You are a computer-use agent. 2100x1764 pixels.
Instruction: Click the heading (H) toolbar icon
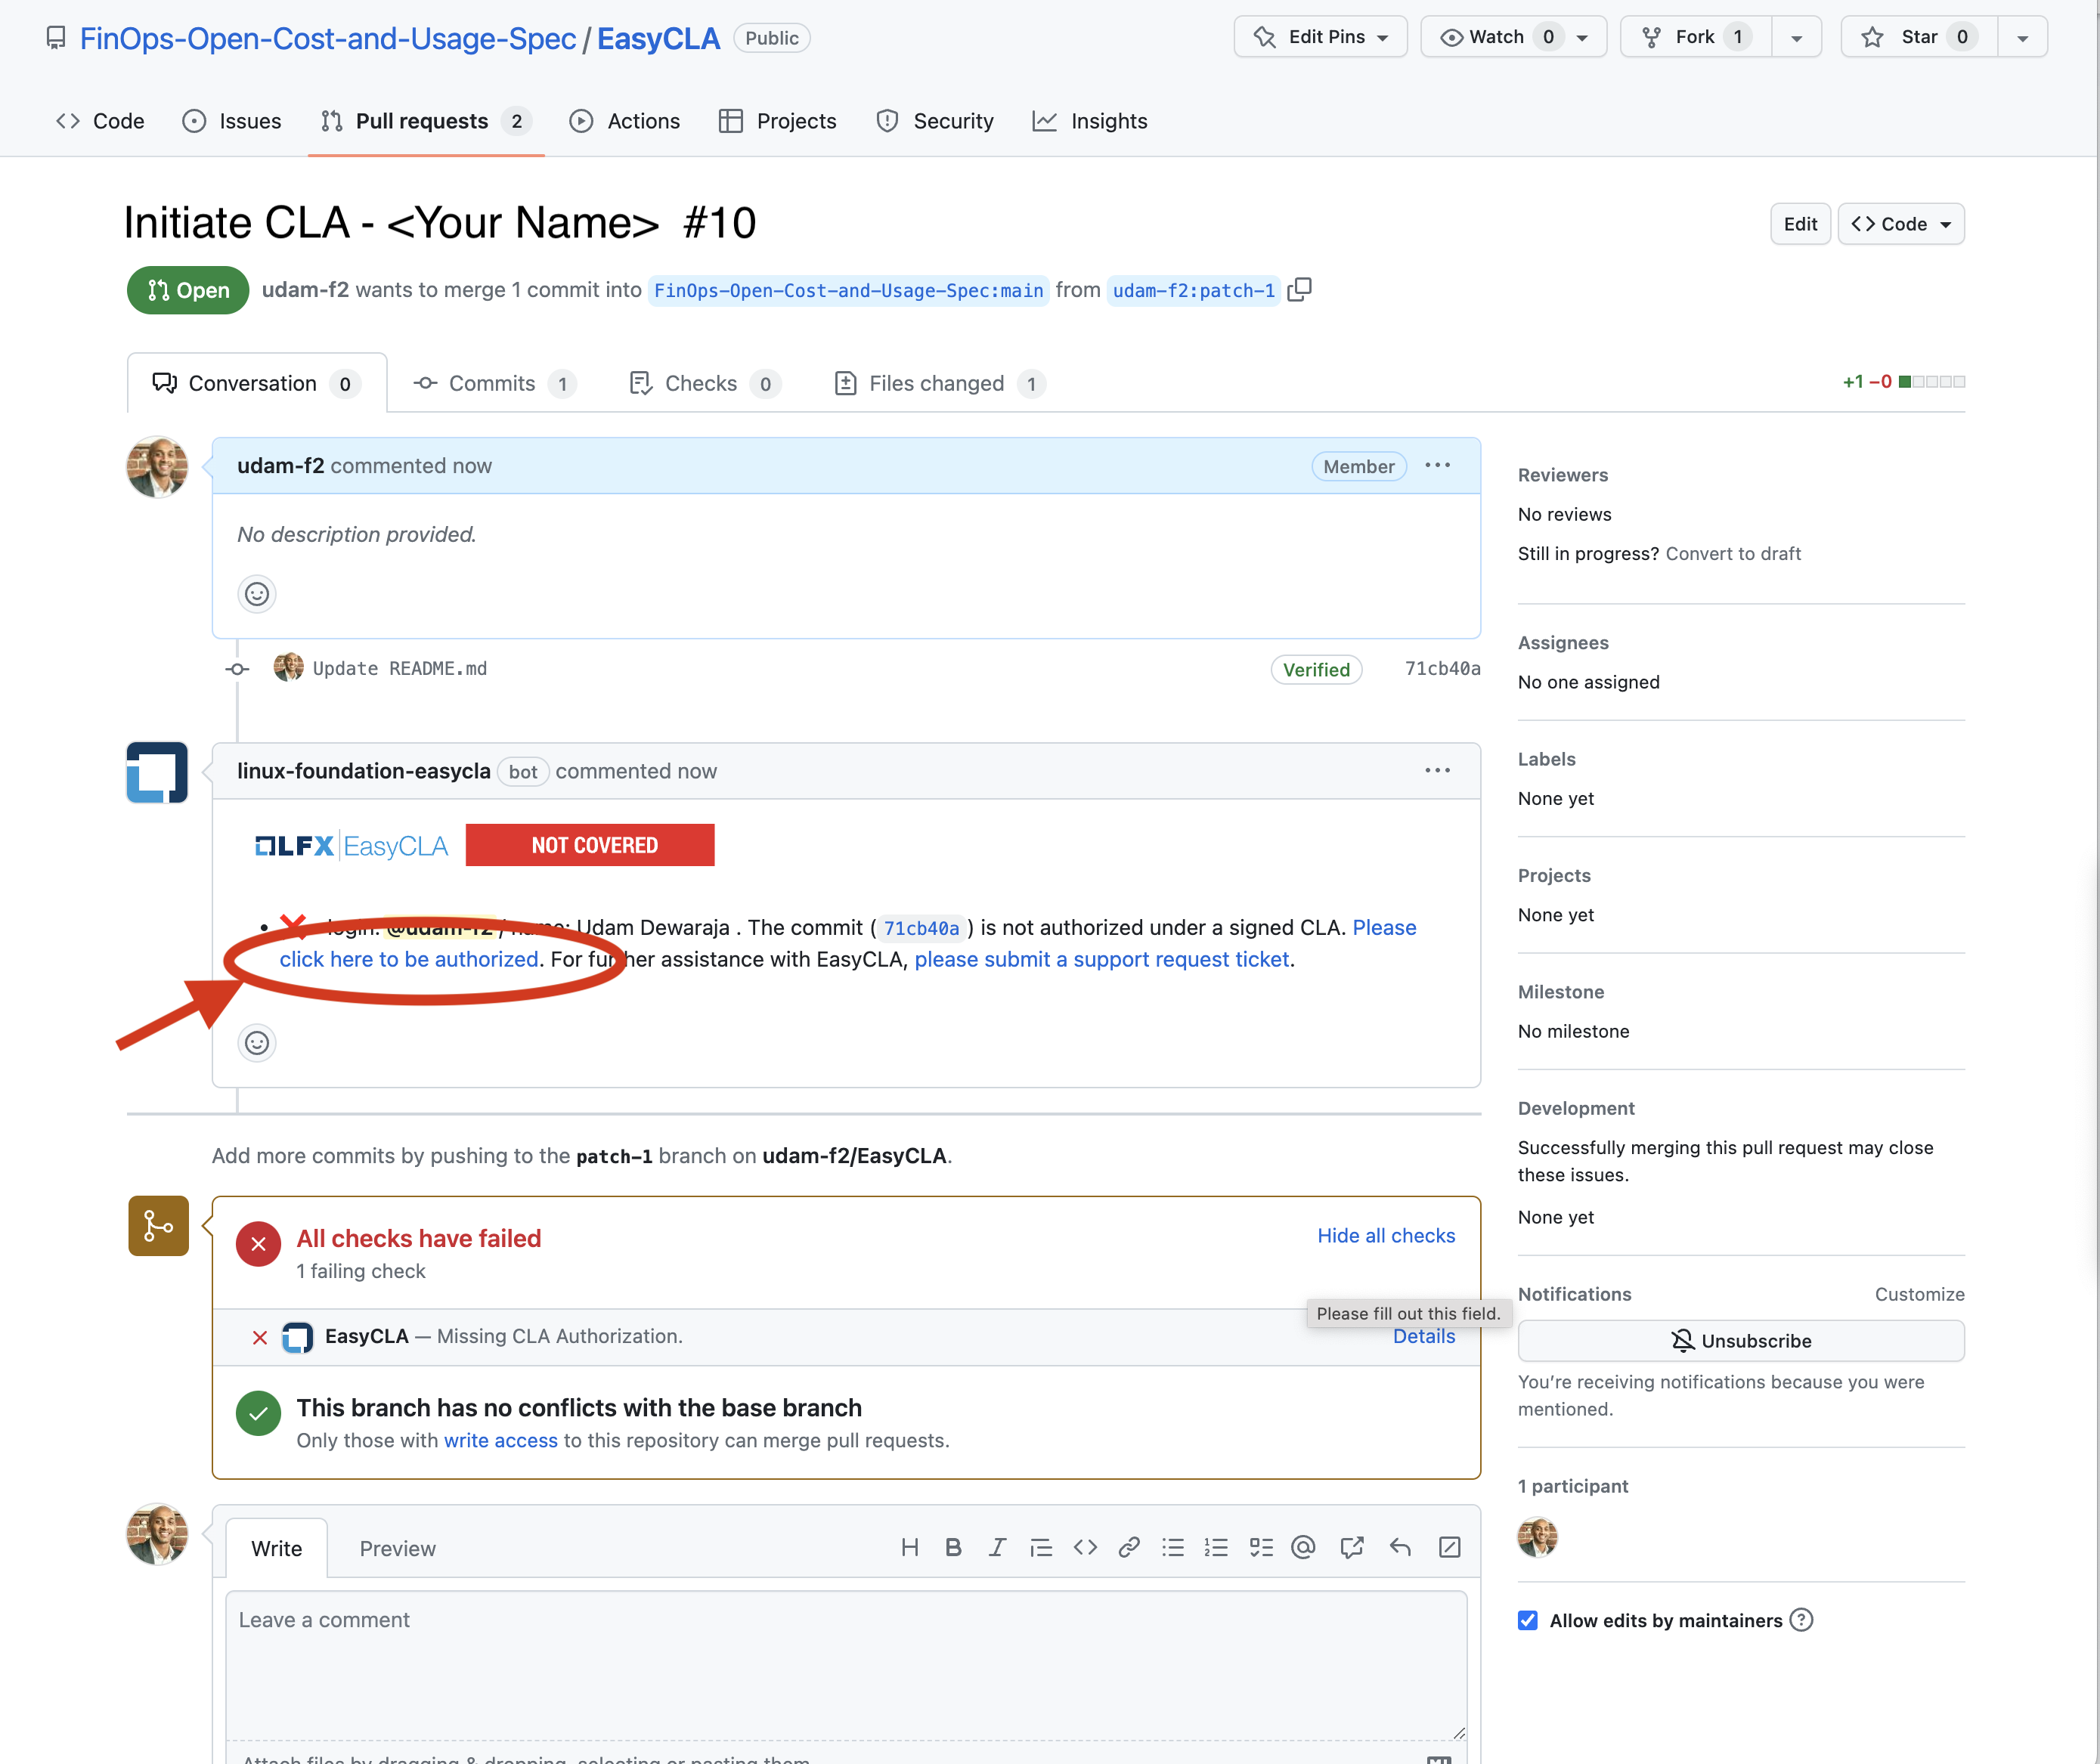(x=909, y=1548)
